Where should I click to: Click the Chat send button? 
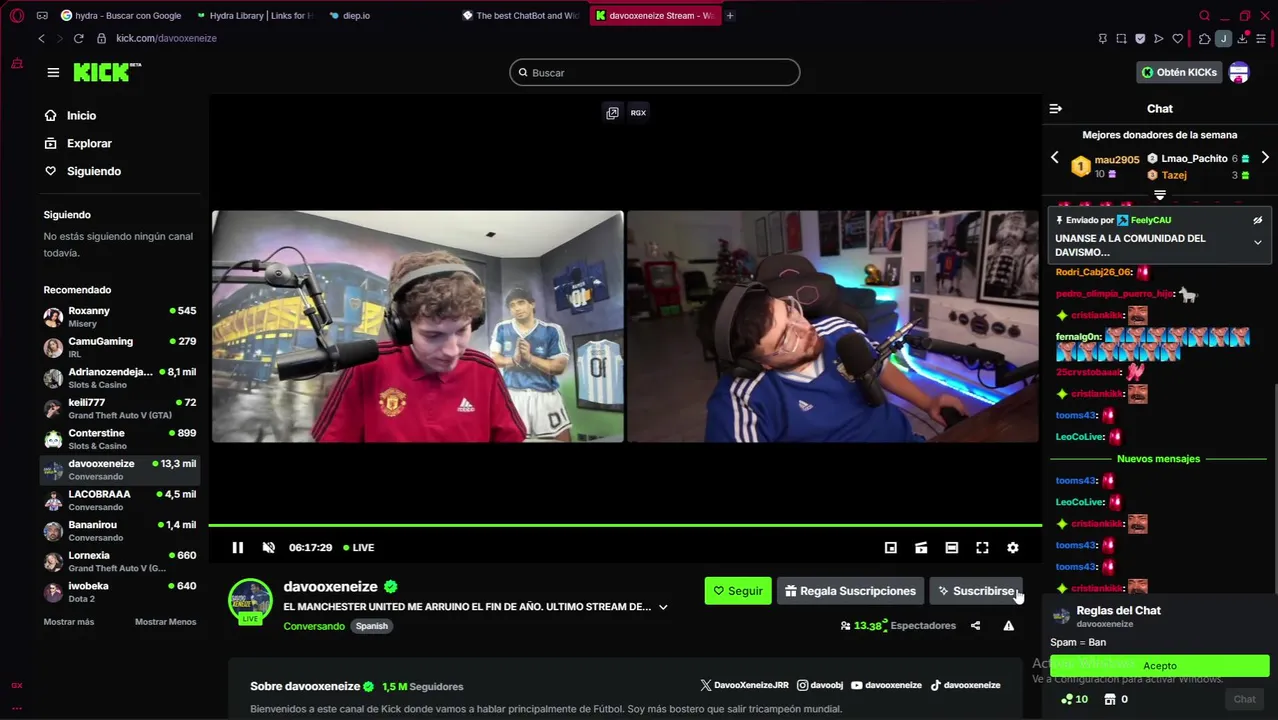coord(1244,700)
